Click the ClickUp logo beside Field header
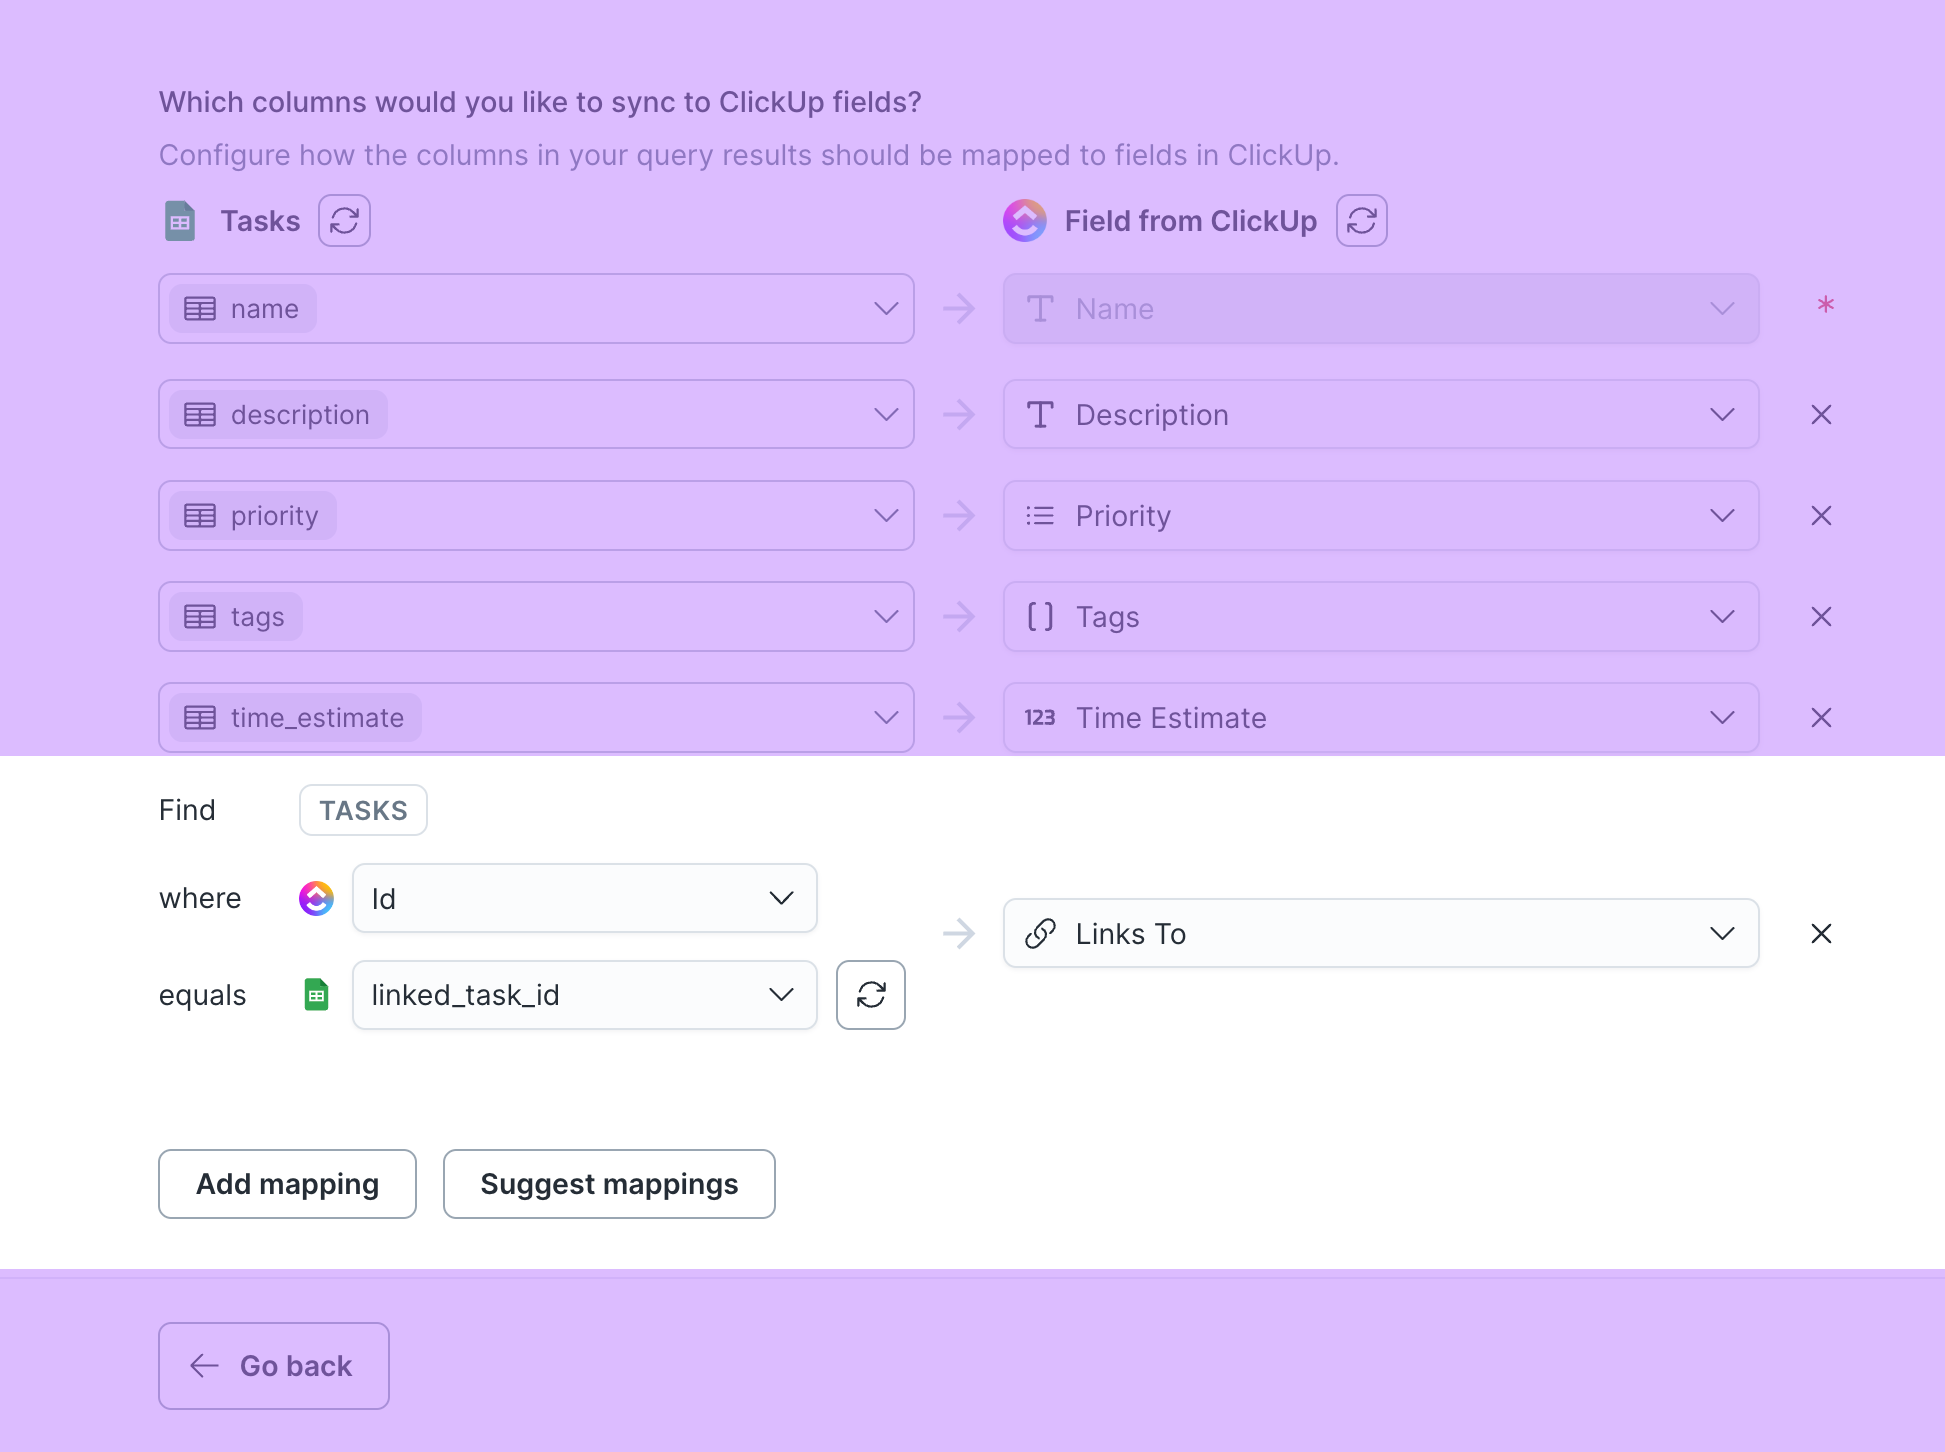The height and width of the screenshot is (1452, 1945). [1025, 221]
